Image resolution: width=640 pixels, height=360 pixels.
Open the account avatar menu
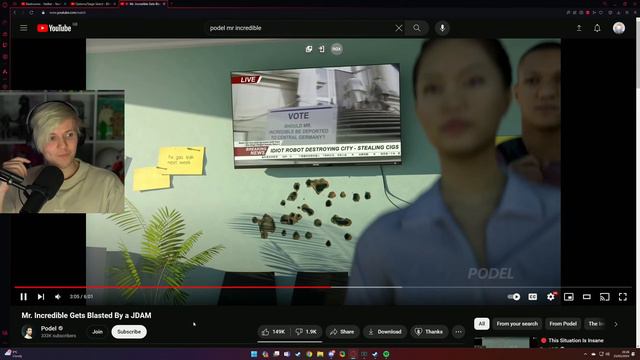(x=619, y=28)
